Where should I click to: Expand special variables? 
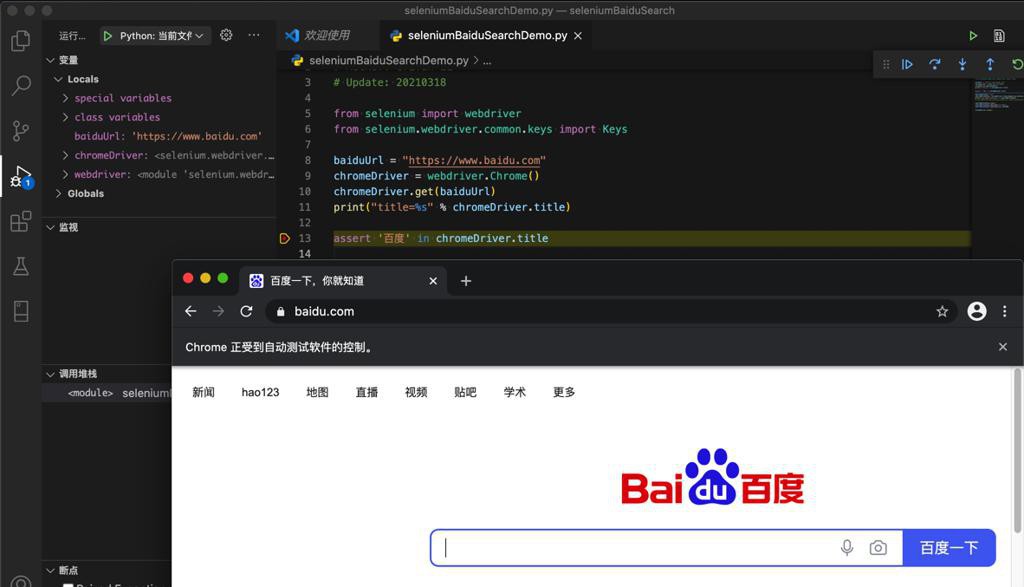tap(65, 98)
